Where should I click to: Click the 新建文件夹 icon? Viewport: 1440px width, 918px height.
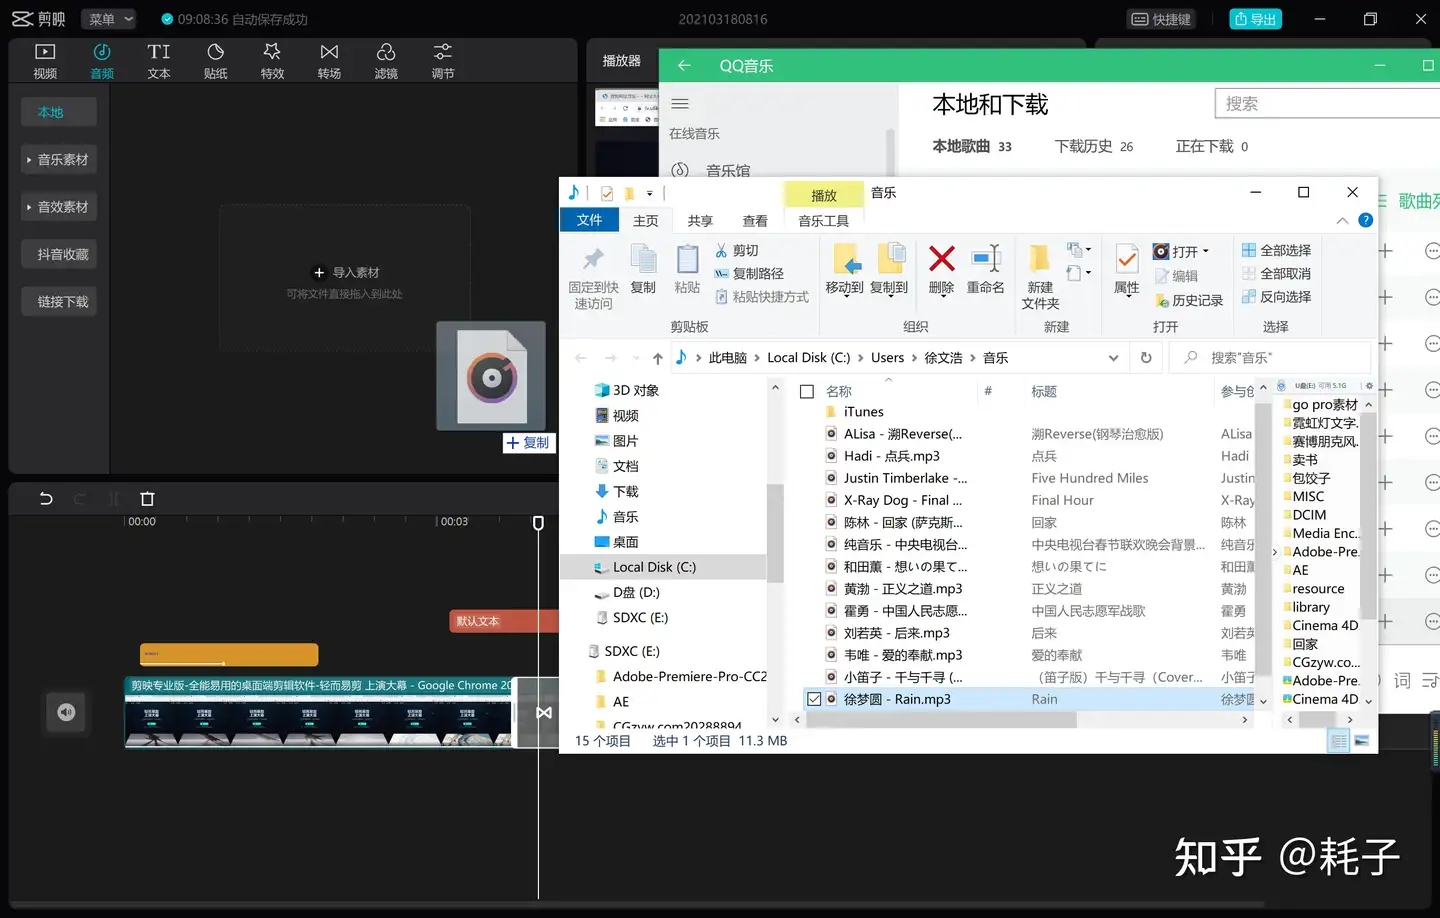click(1040, 277)
